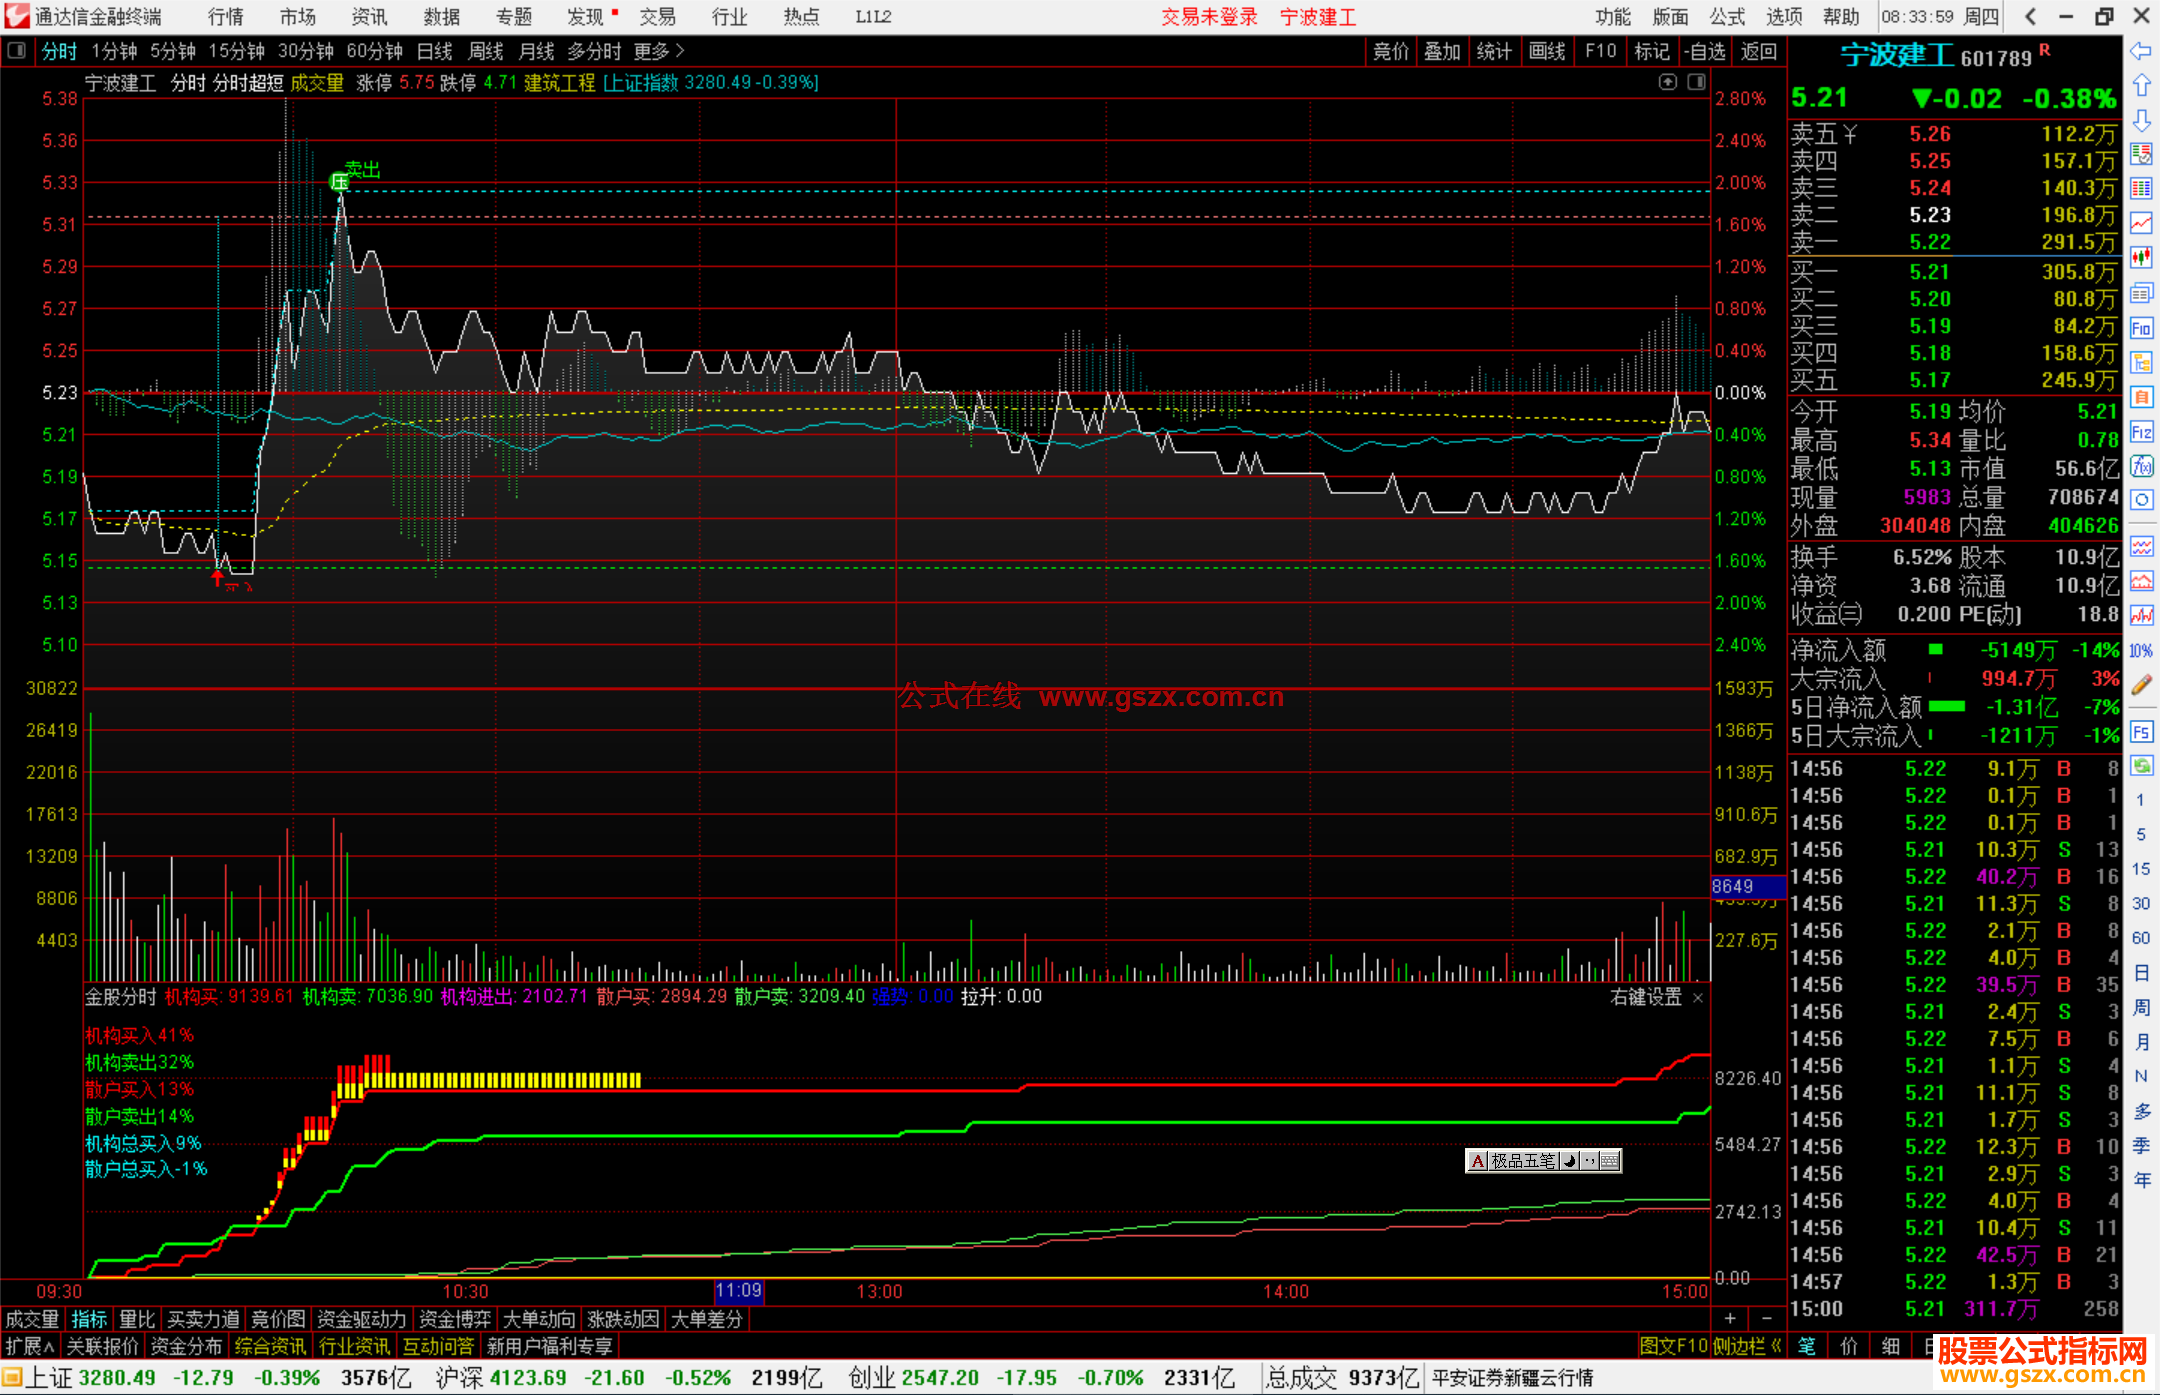
Task: Switch to the 资金博弈 indicator tab
Action: (x=455, y=1319)
